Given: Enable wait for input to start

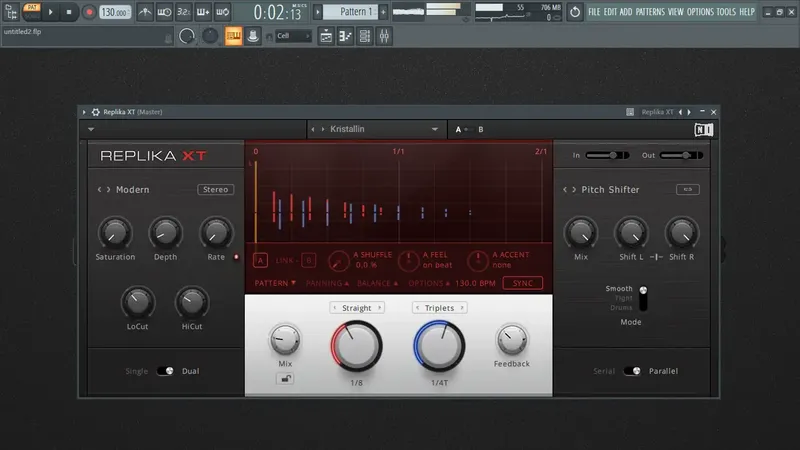Looking at the screenshot, I should (164, 12).
